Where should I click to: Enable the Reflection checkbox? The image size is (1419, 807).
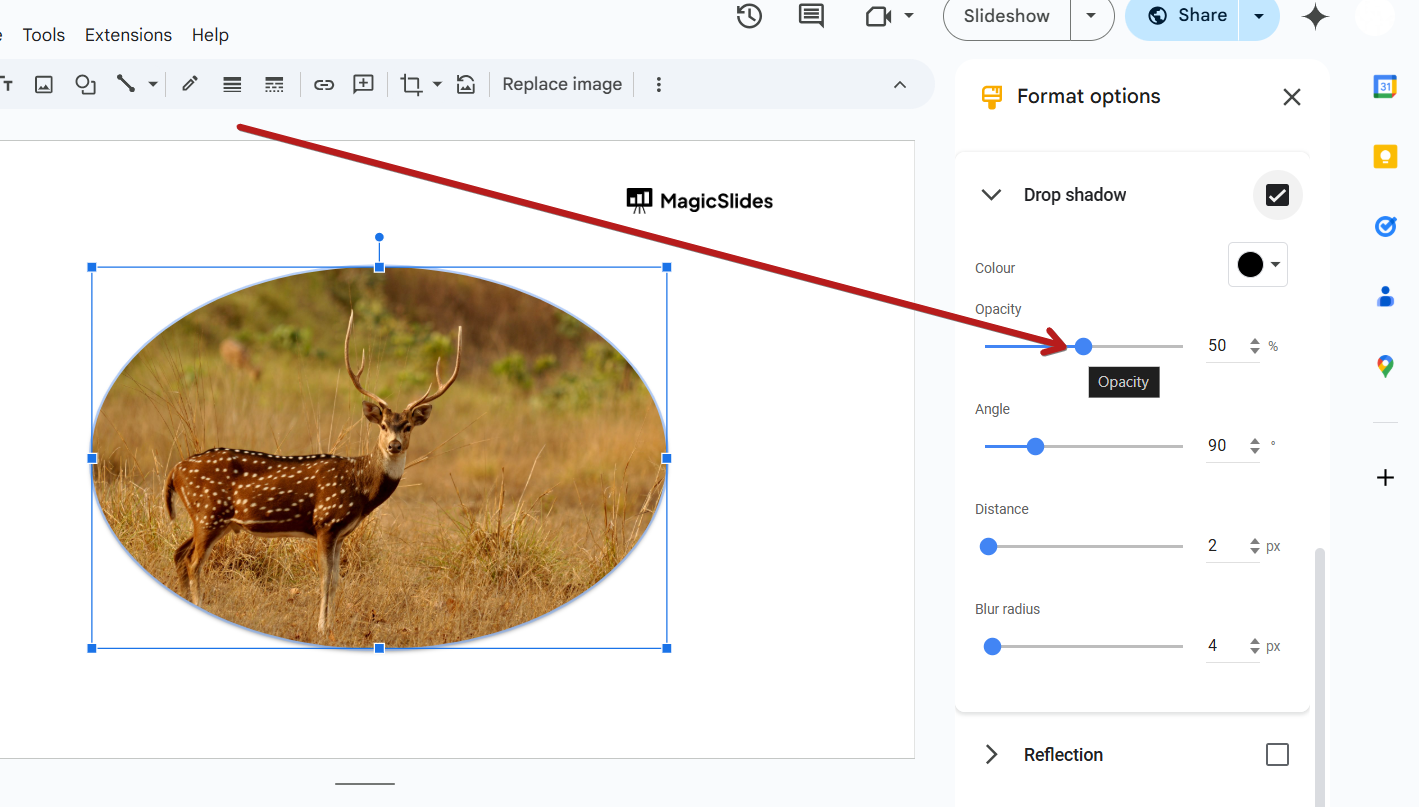pyautogui.click(x=1277, y=754)
